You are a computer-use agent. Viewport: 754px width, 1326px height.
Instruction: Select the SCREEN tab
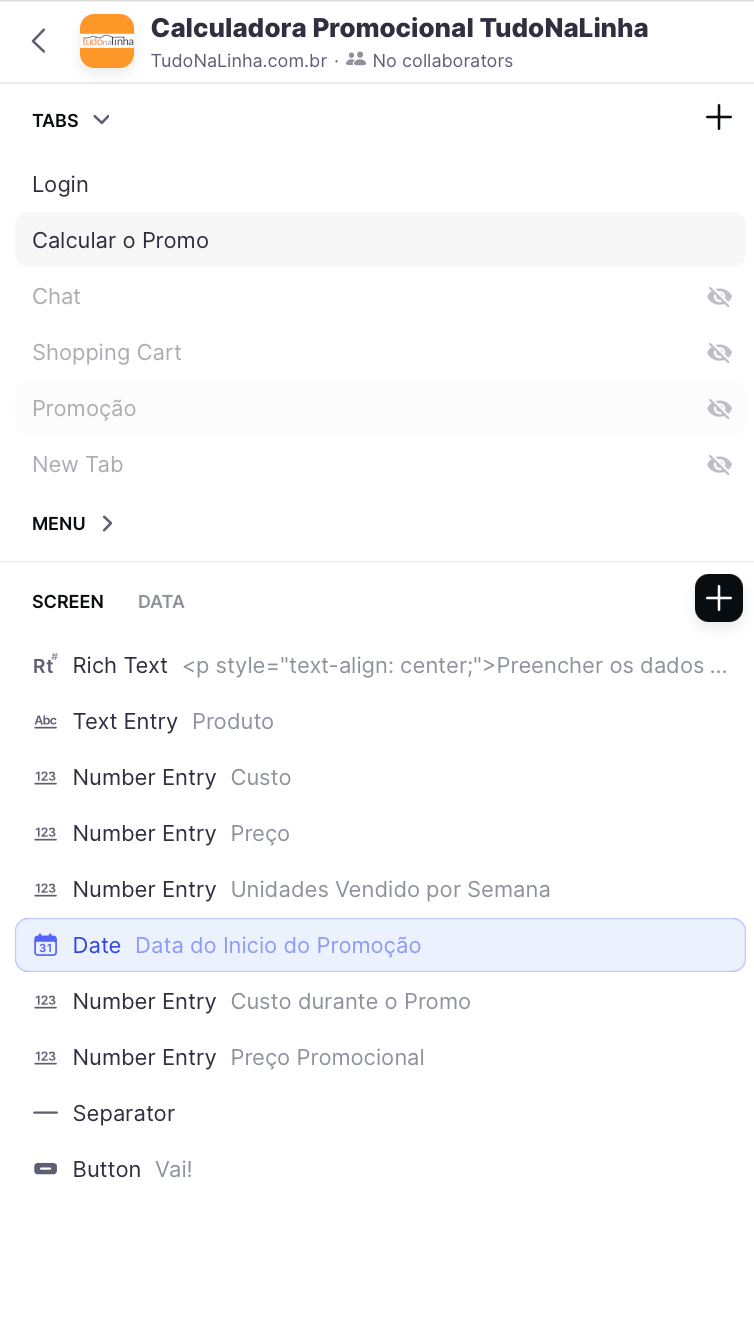pyautogui.click(x=68, y=601)
